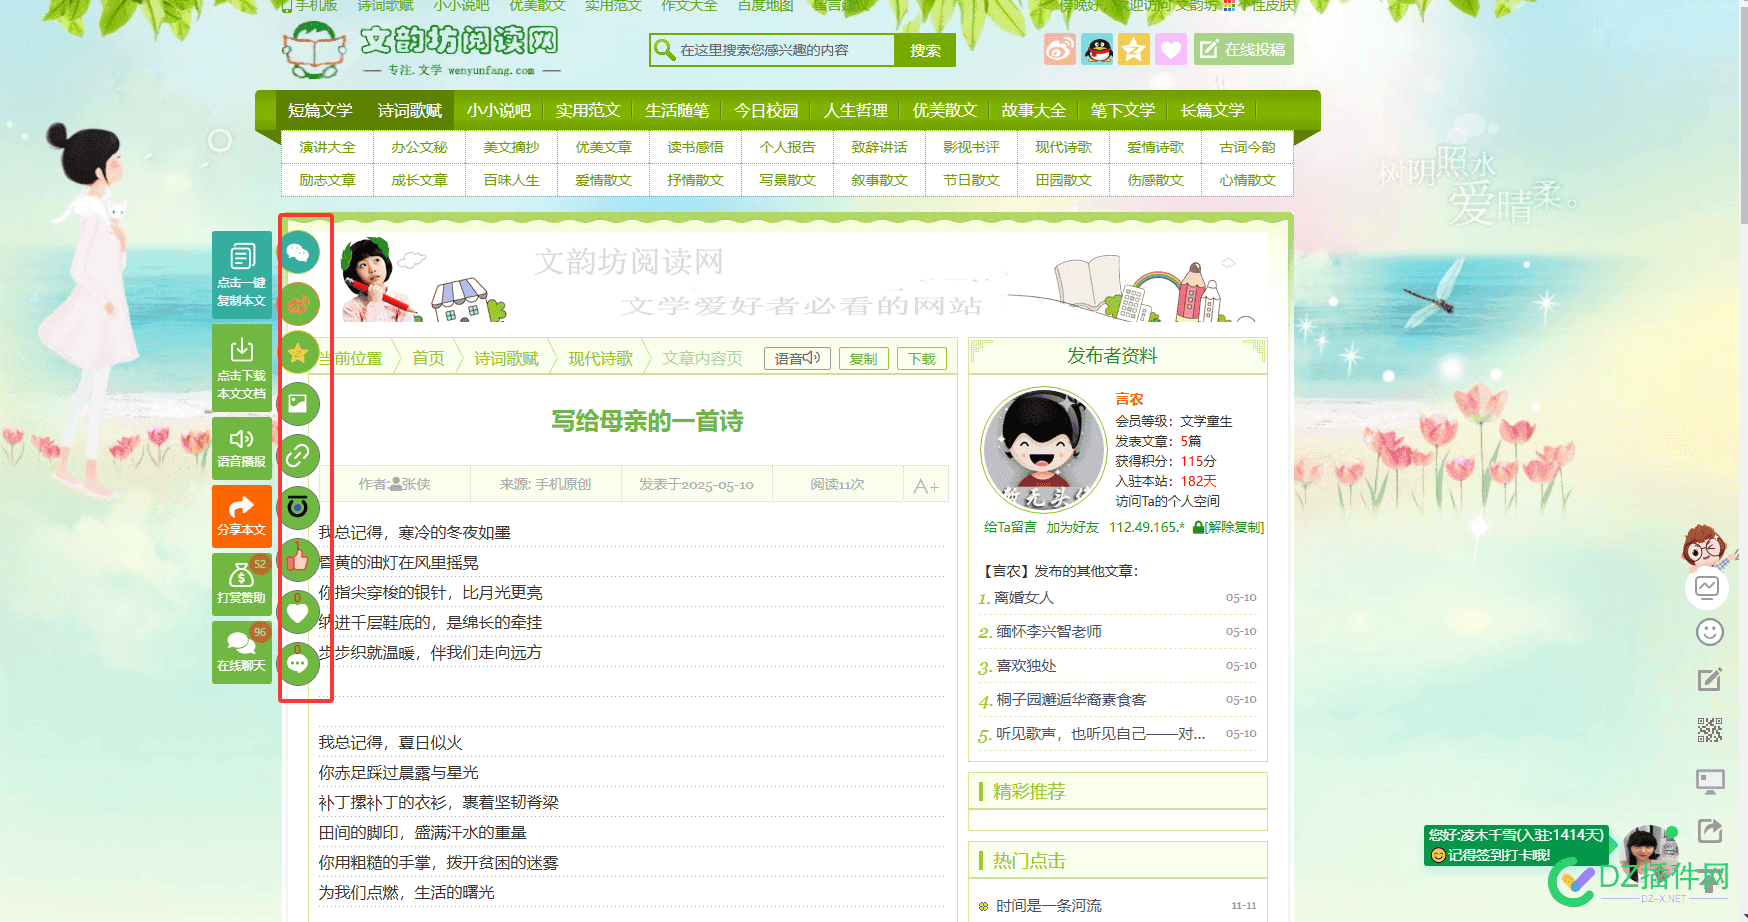Click the A+ font size enlarger

[x=926, y=486]
